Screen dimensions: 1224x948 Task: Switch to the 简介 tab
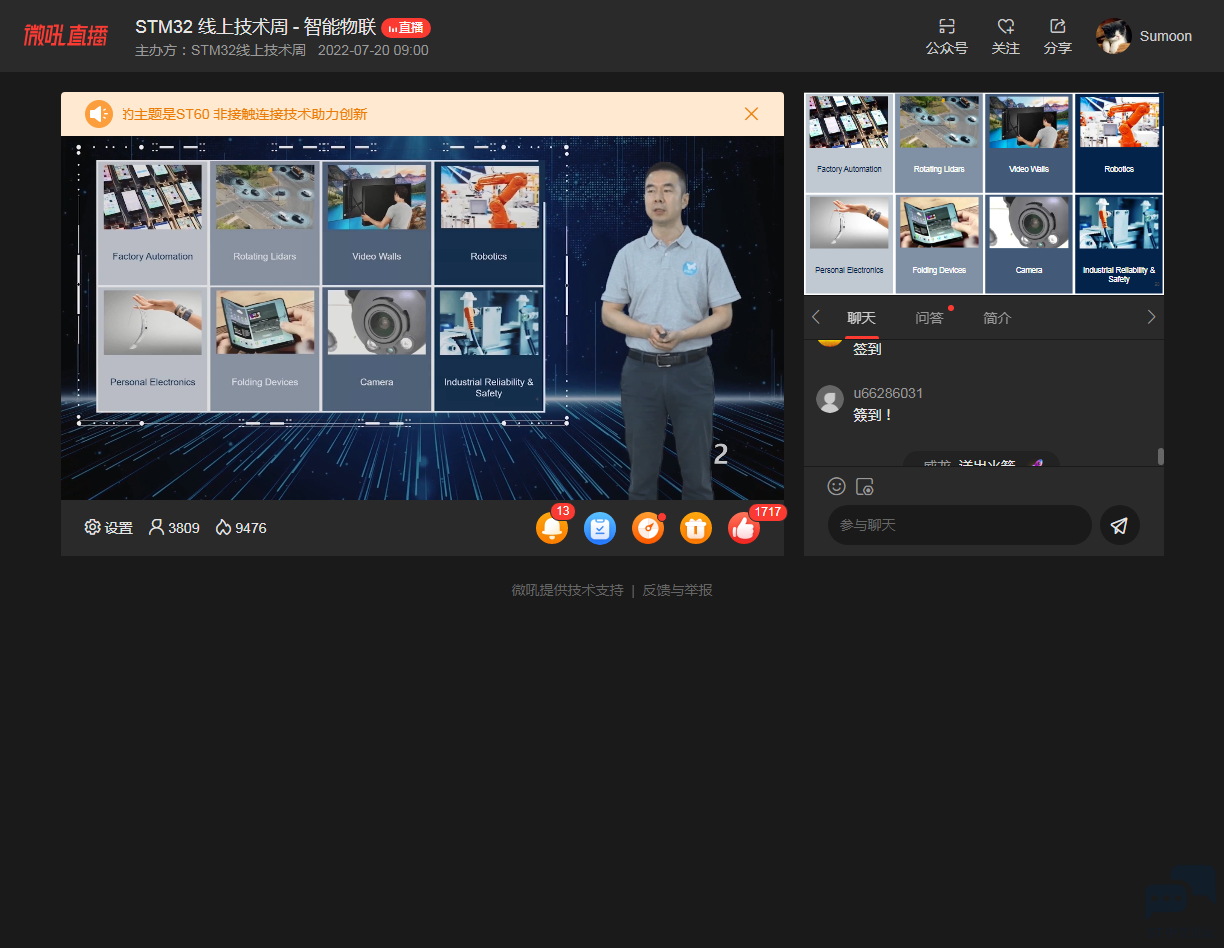(997, 318)
